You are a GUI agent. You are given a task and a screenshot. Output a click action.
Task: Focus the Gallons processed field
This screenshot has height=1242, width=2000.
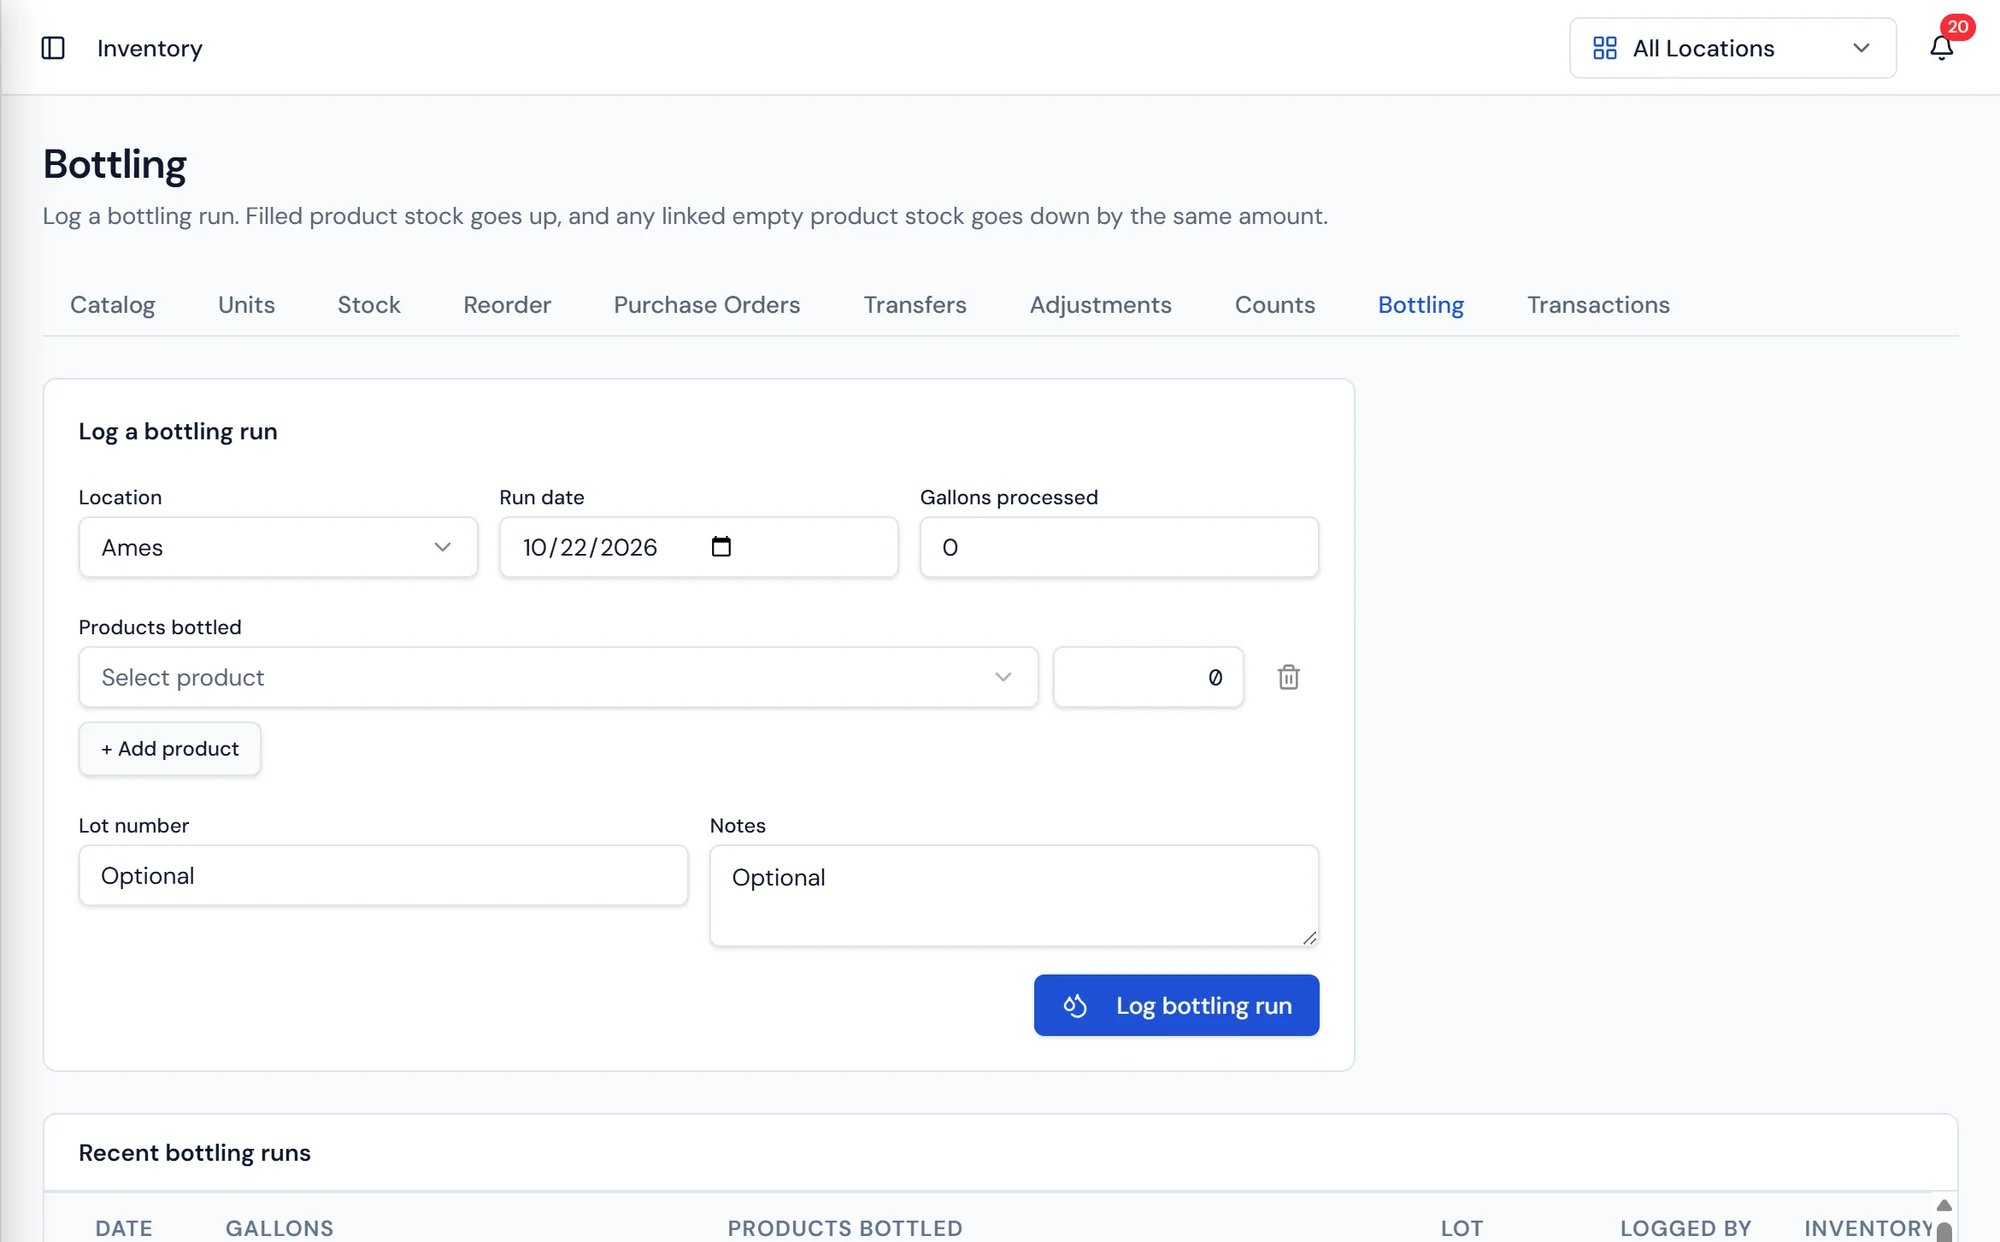click(x=1119, y=547)
